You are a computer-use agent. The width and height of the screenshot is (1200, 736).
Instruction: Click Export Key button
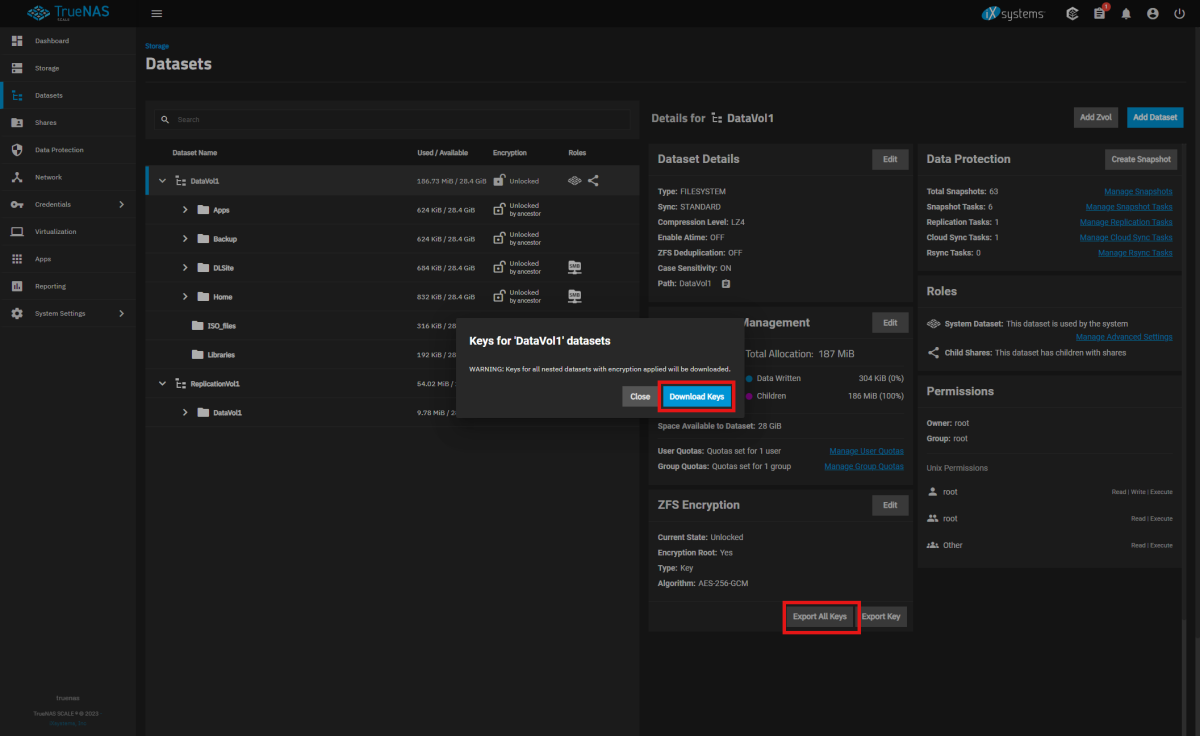point(881,616)
